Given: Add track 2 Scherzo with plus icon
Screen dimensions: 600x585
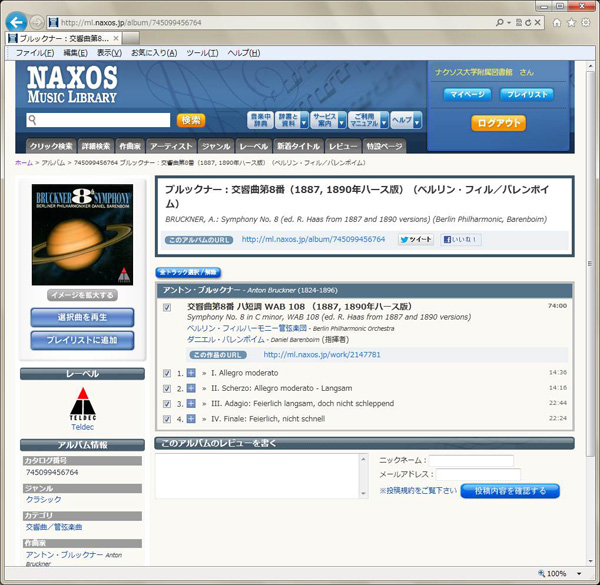Looking at the screenshot, I should point(191,388).
